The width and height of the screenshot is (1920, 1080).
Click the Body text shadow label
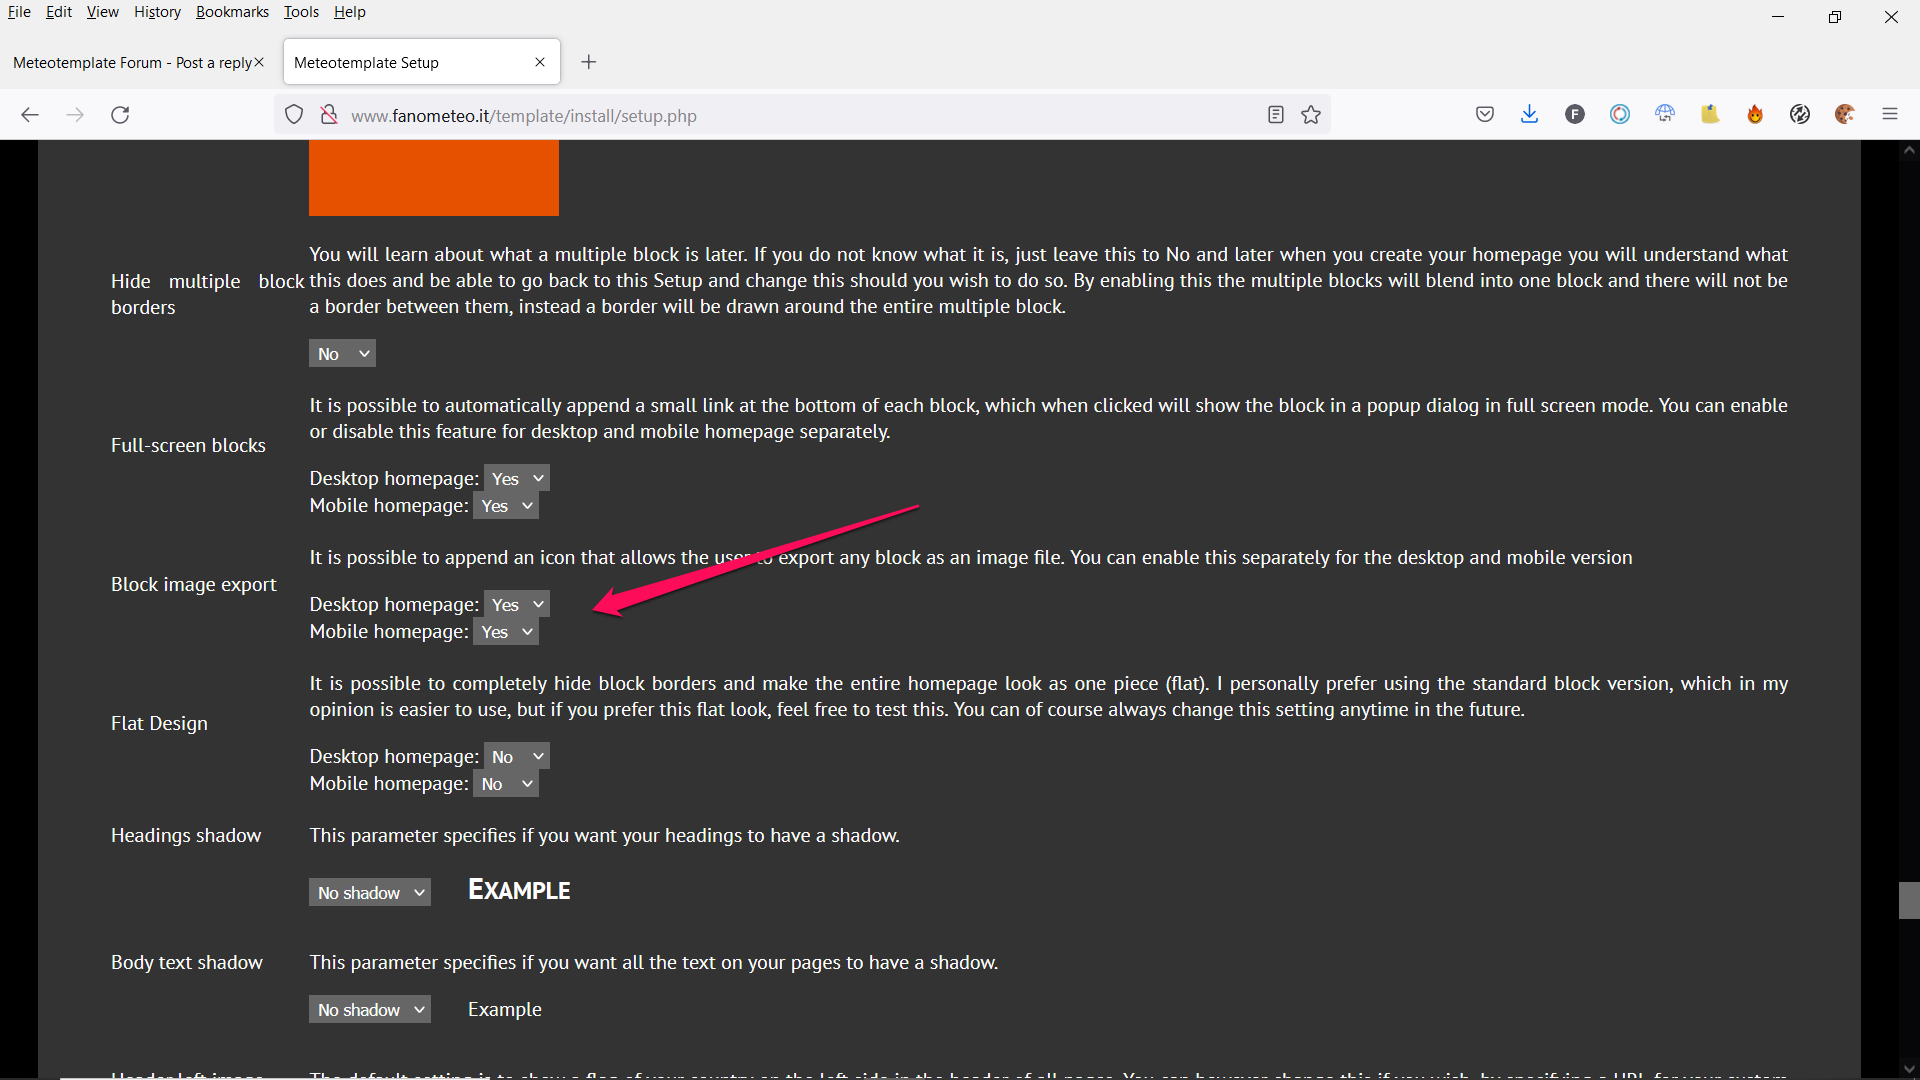click(187, 963)
